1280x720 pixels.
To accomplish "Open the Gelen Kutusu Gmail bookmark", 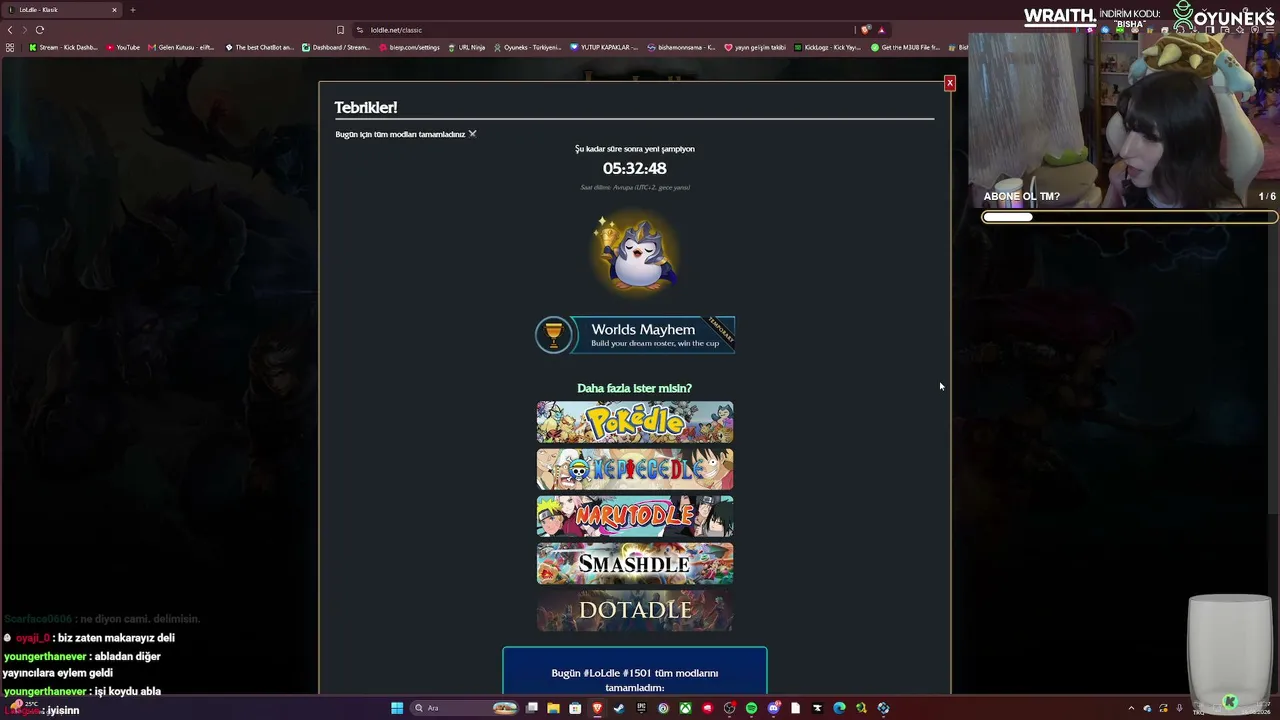I will 181,47.
